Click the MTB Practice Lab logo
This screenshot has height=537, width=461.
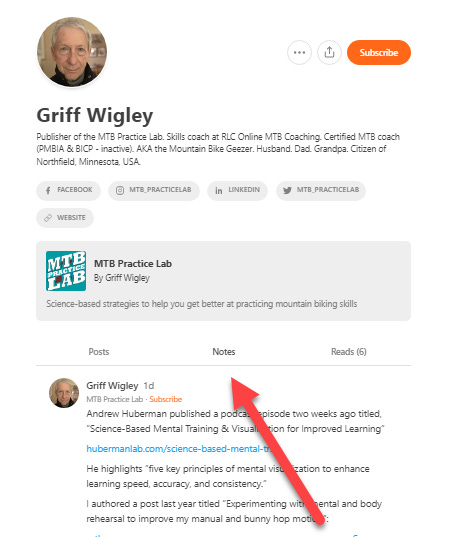pos(66,271)
